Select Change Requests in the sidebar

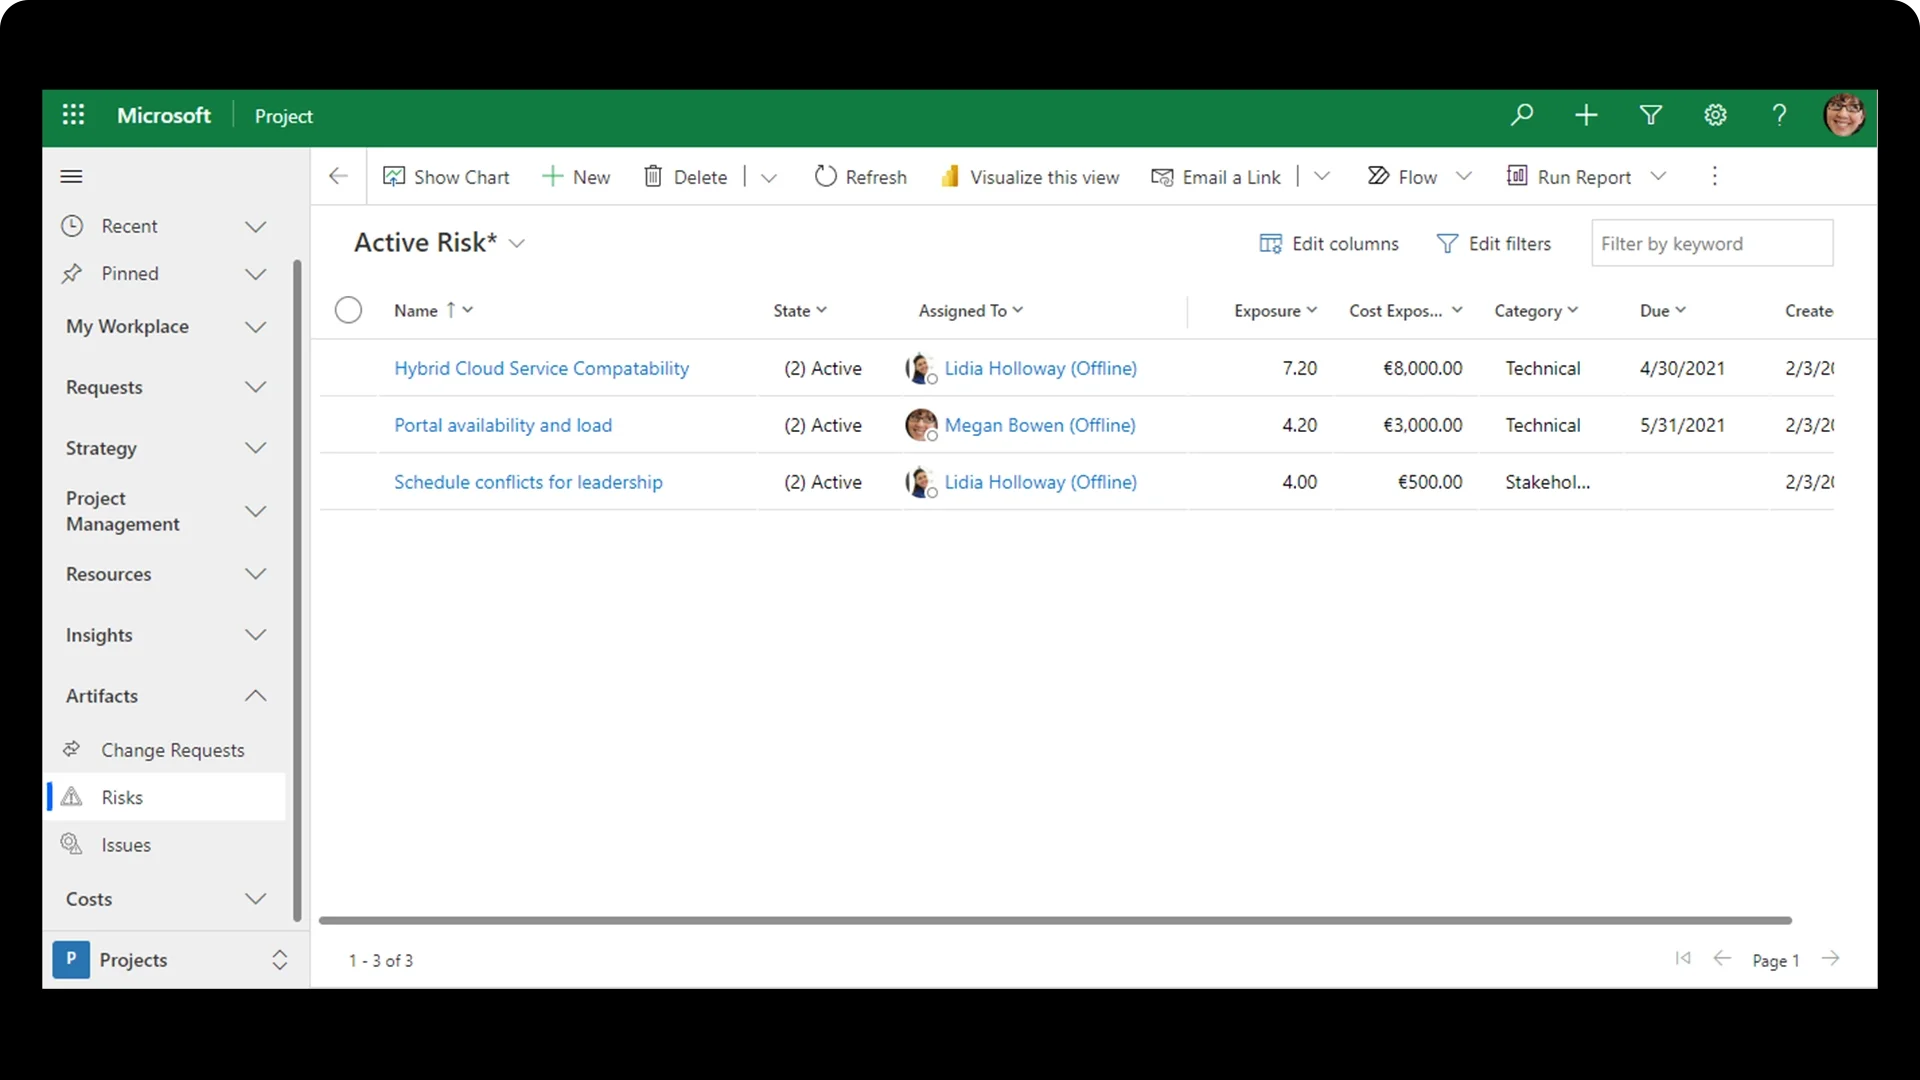[x=172, y=750]
